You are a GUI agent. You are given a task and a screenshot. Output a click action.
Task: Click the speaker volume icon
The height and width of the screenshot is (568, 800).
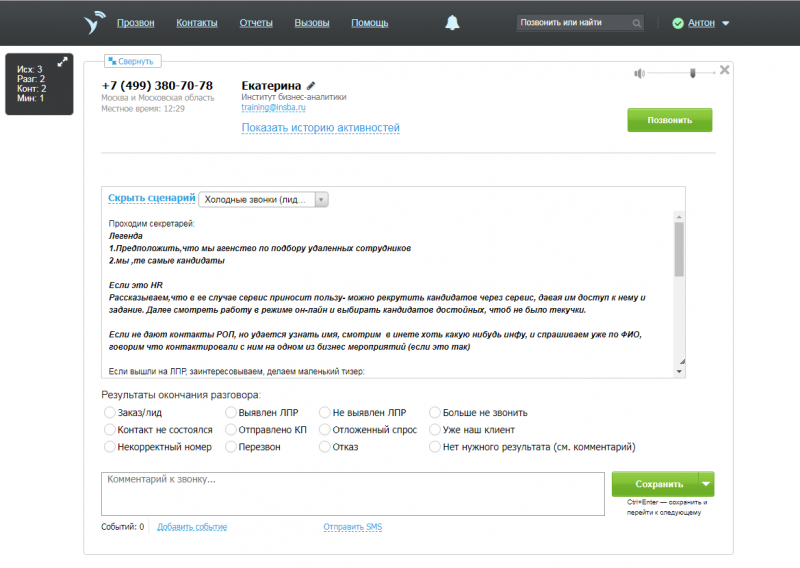(640, 73)
